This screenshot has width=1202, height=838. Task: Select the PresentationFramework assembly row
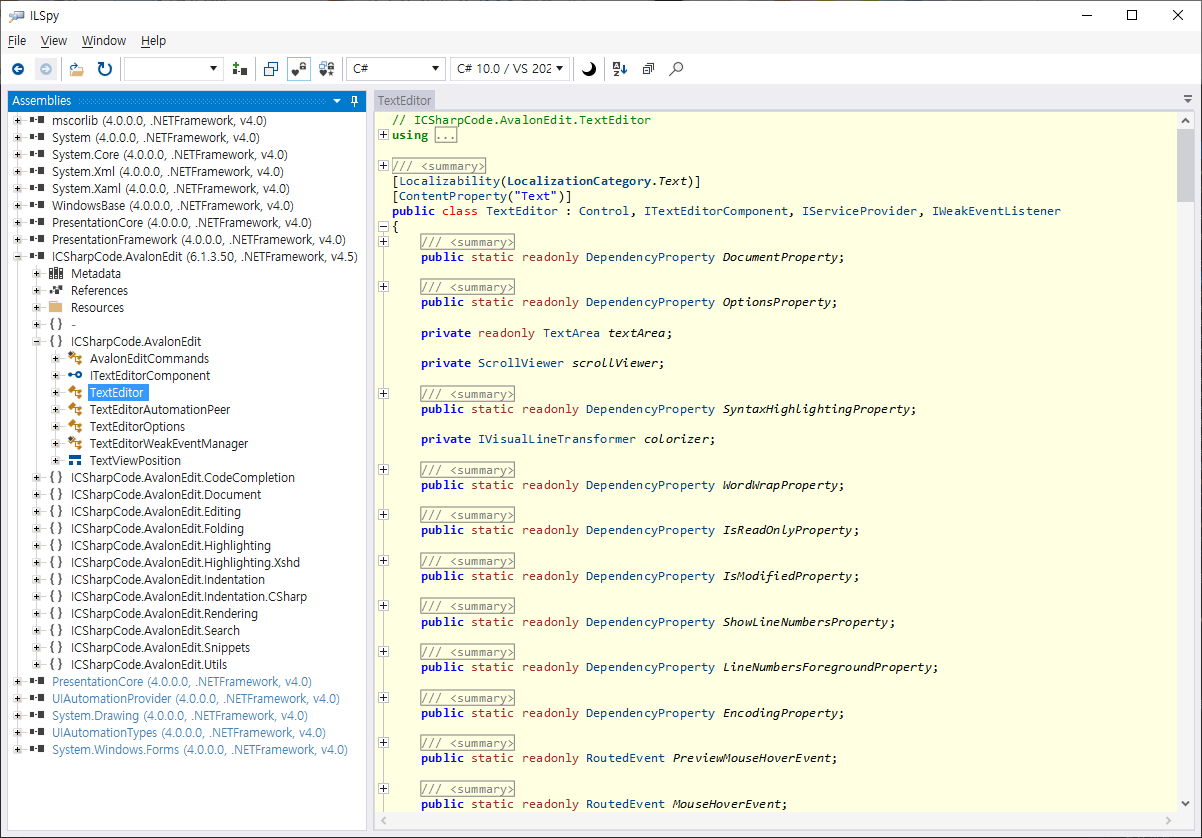[198, 240]
